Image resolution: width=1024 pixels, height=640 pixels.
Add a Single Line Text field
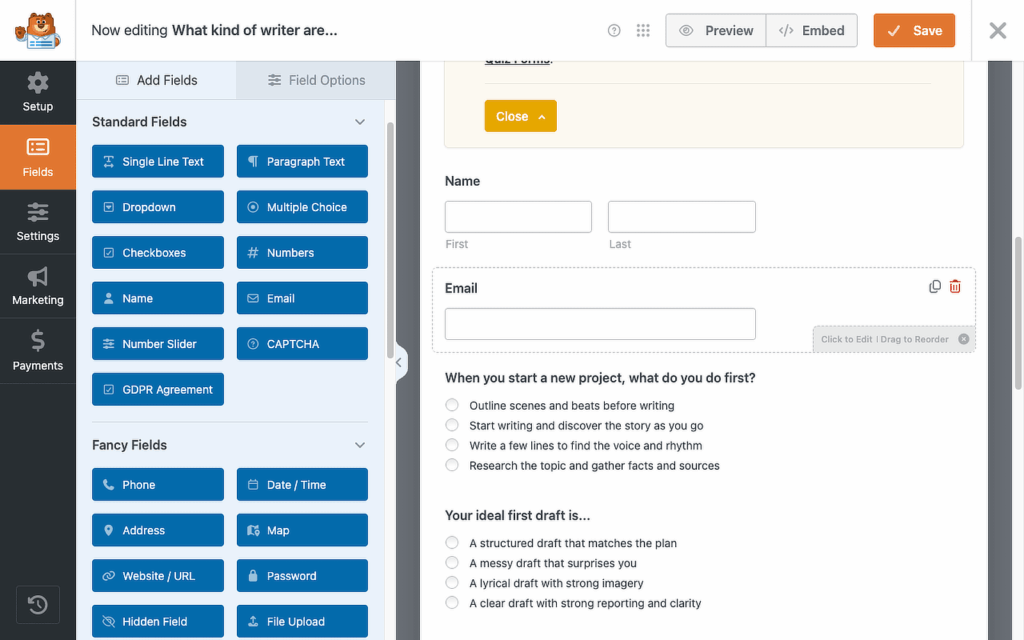pyautogui.click(x=158, y=161)
